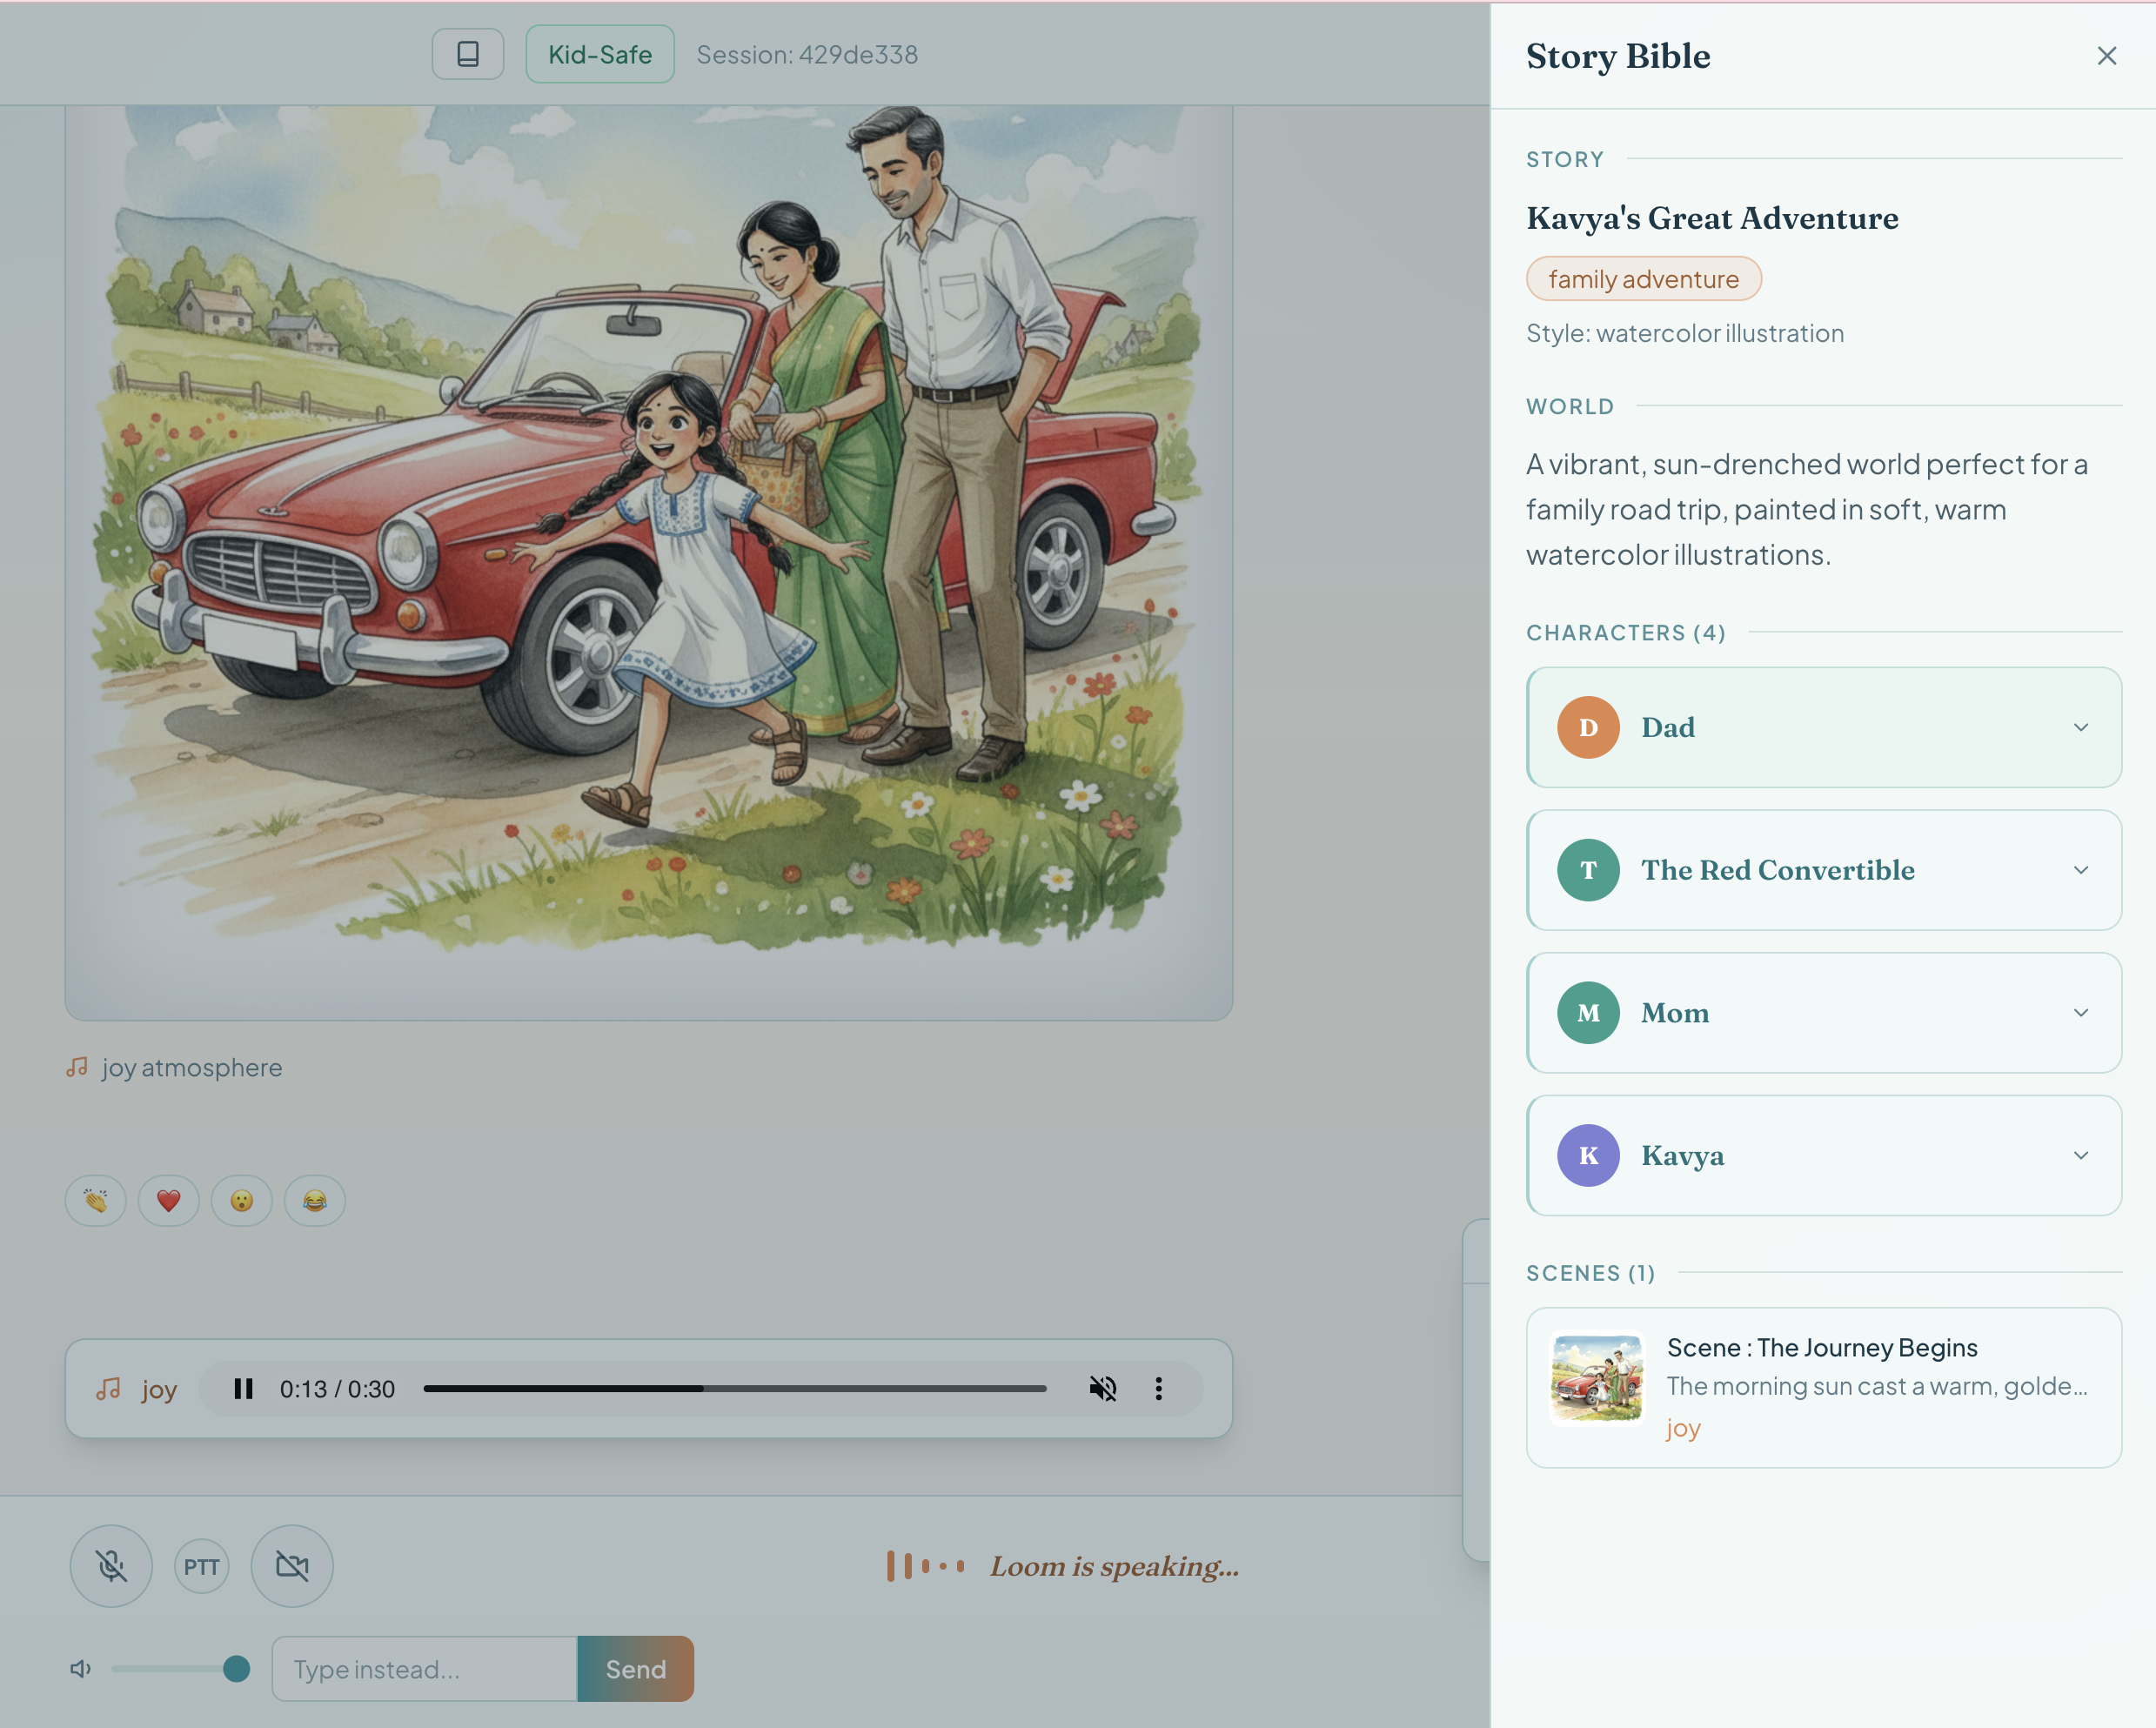The image size is (2156, 1728).
Task: Toggle PTT push-to-talk mode
Action: coord(201,1566)
